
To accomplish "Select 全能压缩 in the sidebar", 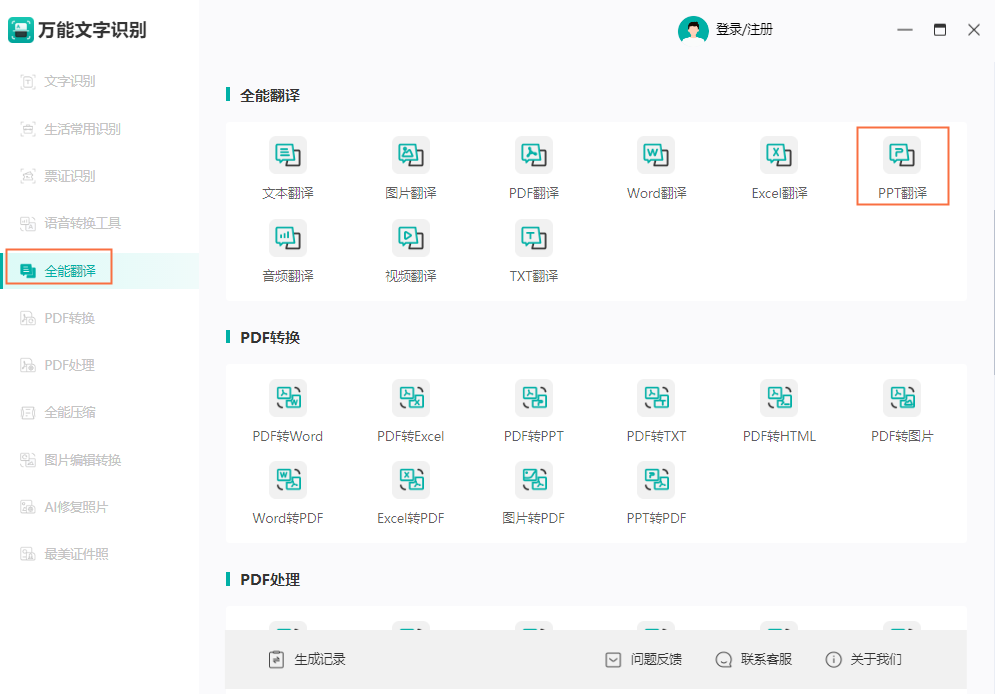I will coord(99,412).
